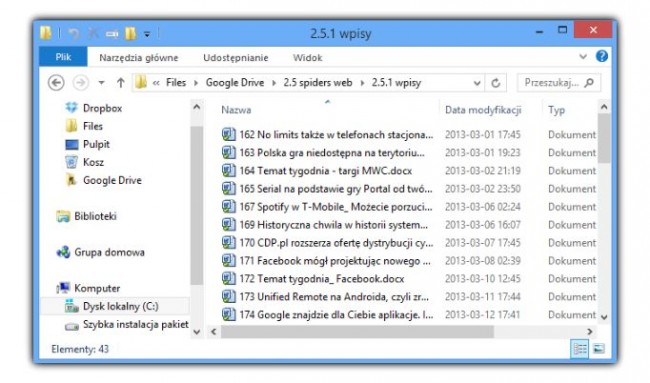Click the Word icon of file 172
This screenshot has height=383, width=650.
point(228,278)
